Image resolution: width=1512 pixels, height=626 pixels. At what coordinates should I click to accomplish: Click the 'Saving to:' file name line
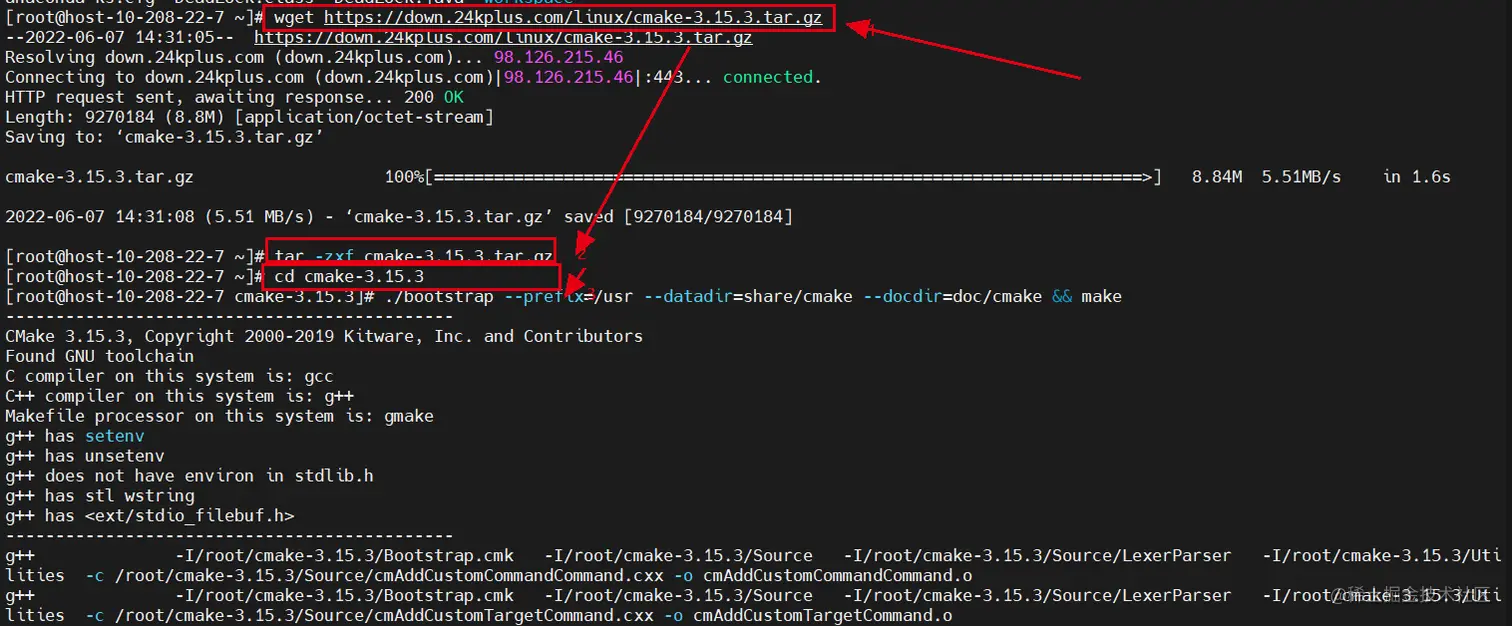165,137
